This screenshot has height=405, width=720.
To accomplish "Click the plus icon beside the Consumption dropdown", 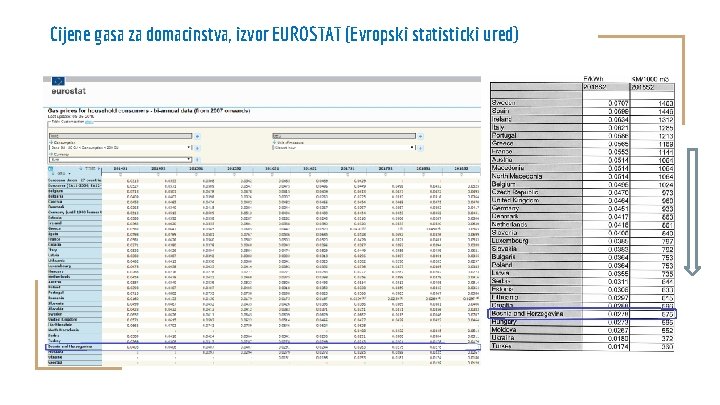I will point(197,148).
